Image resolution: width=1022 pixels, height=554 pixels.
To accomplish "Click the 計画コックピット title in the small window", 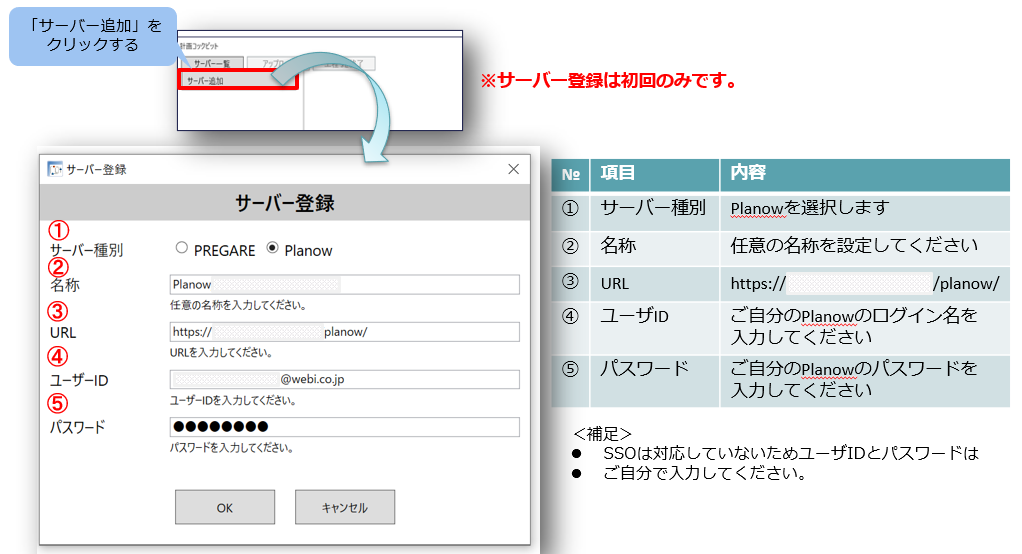I will [199, 46].
